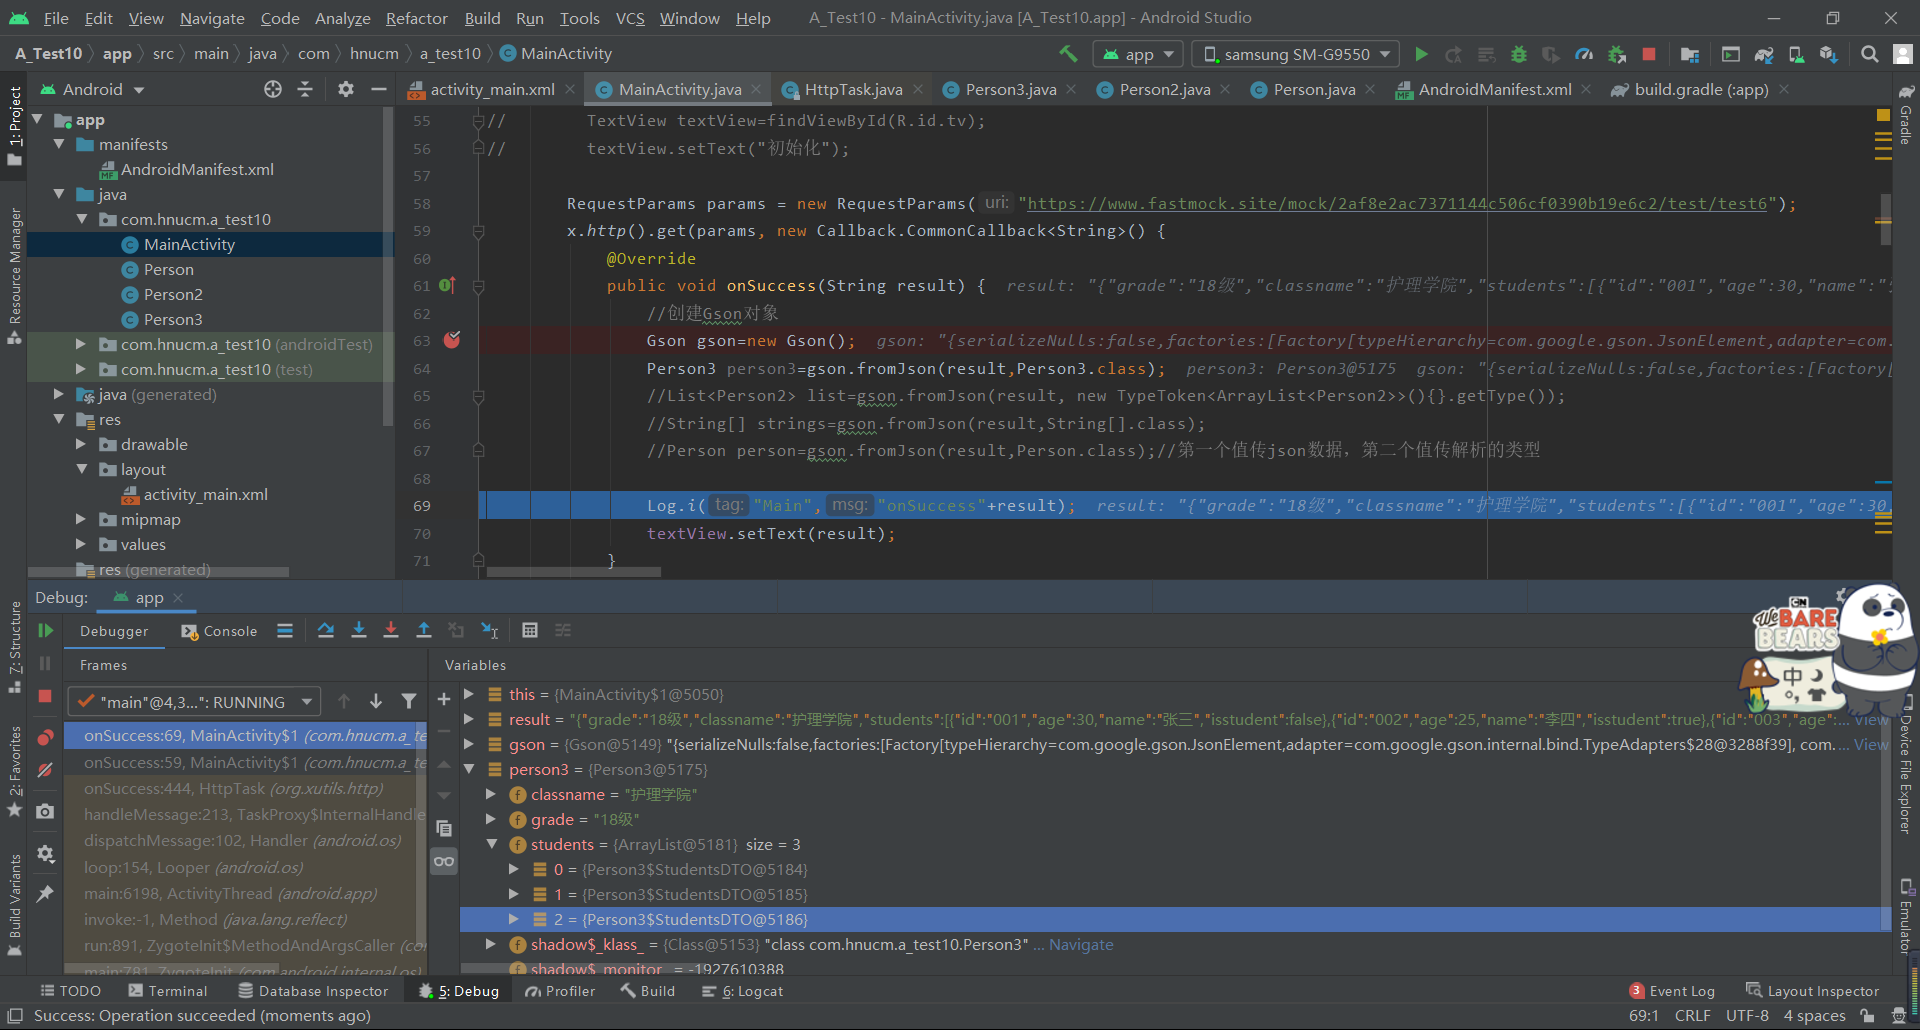Viewport: 1920px width, 1030px height.
Task: Toggle the breakpoint on line 63
Action: point(452,341)
